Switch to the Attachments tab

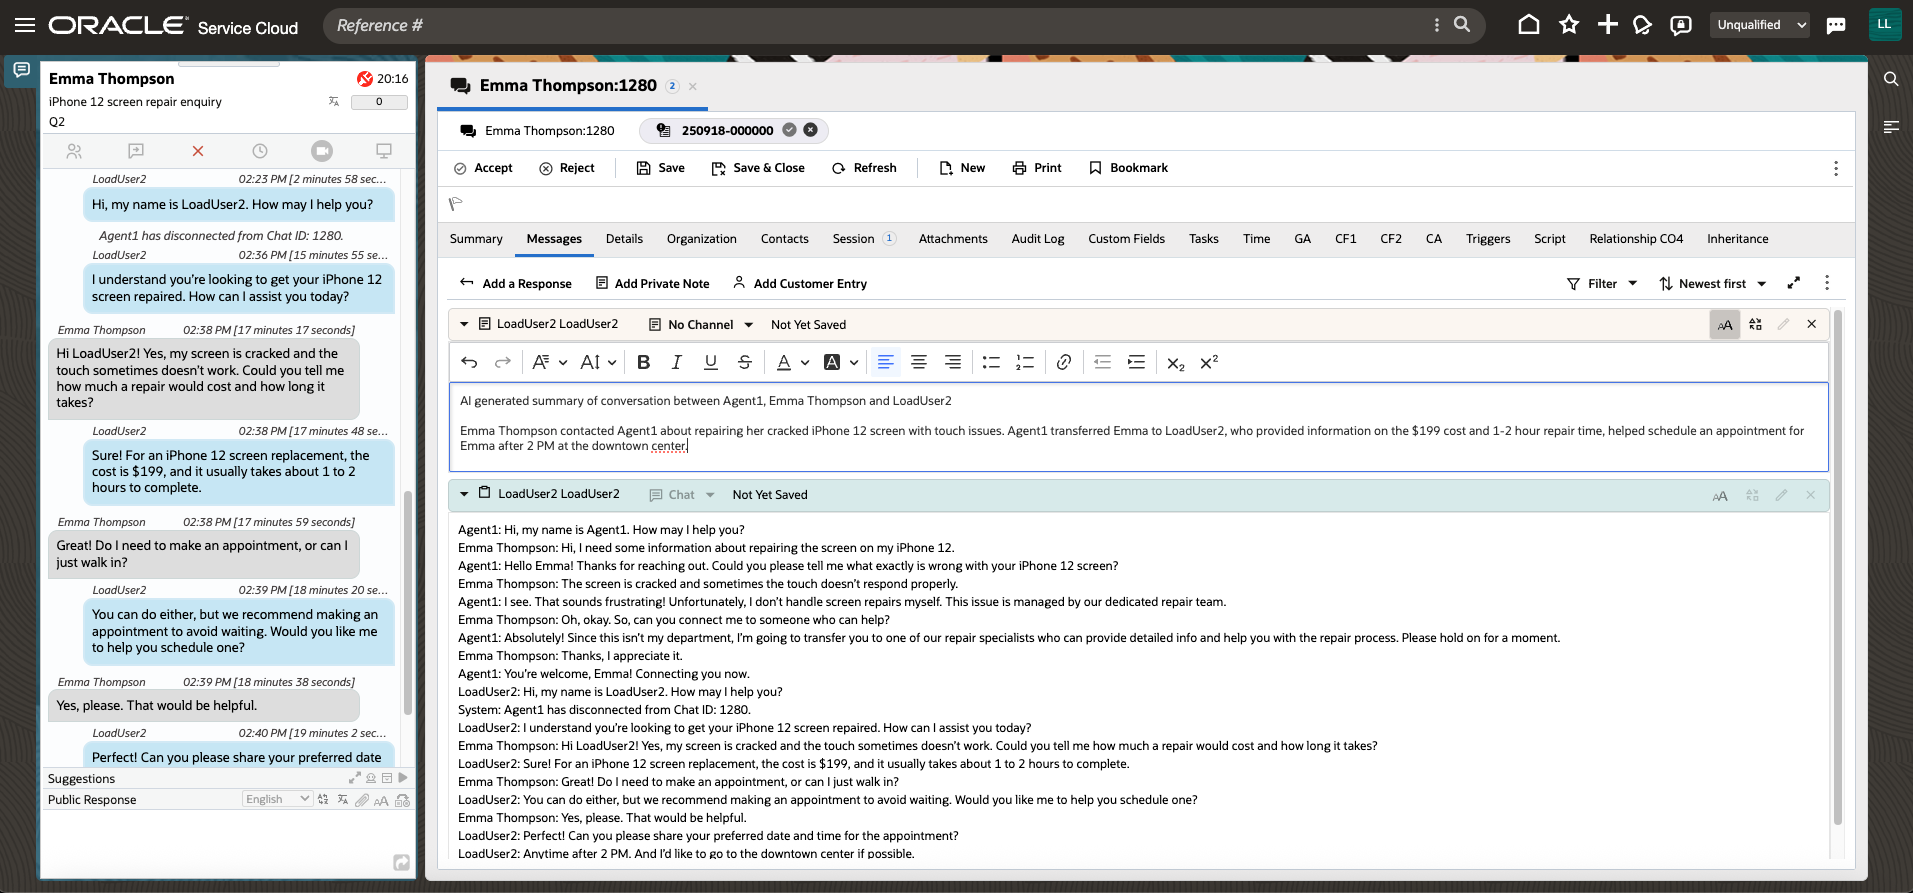pos(953,239)
